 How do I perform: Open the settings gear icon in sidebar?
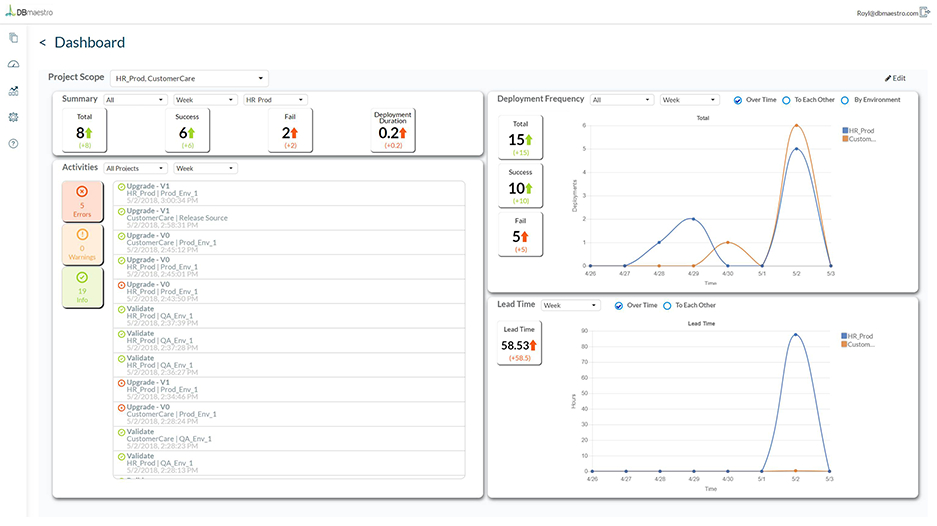click(13, 117)
